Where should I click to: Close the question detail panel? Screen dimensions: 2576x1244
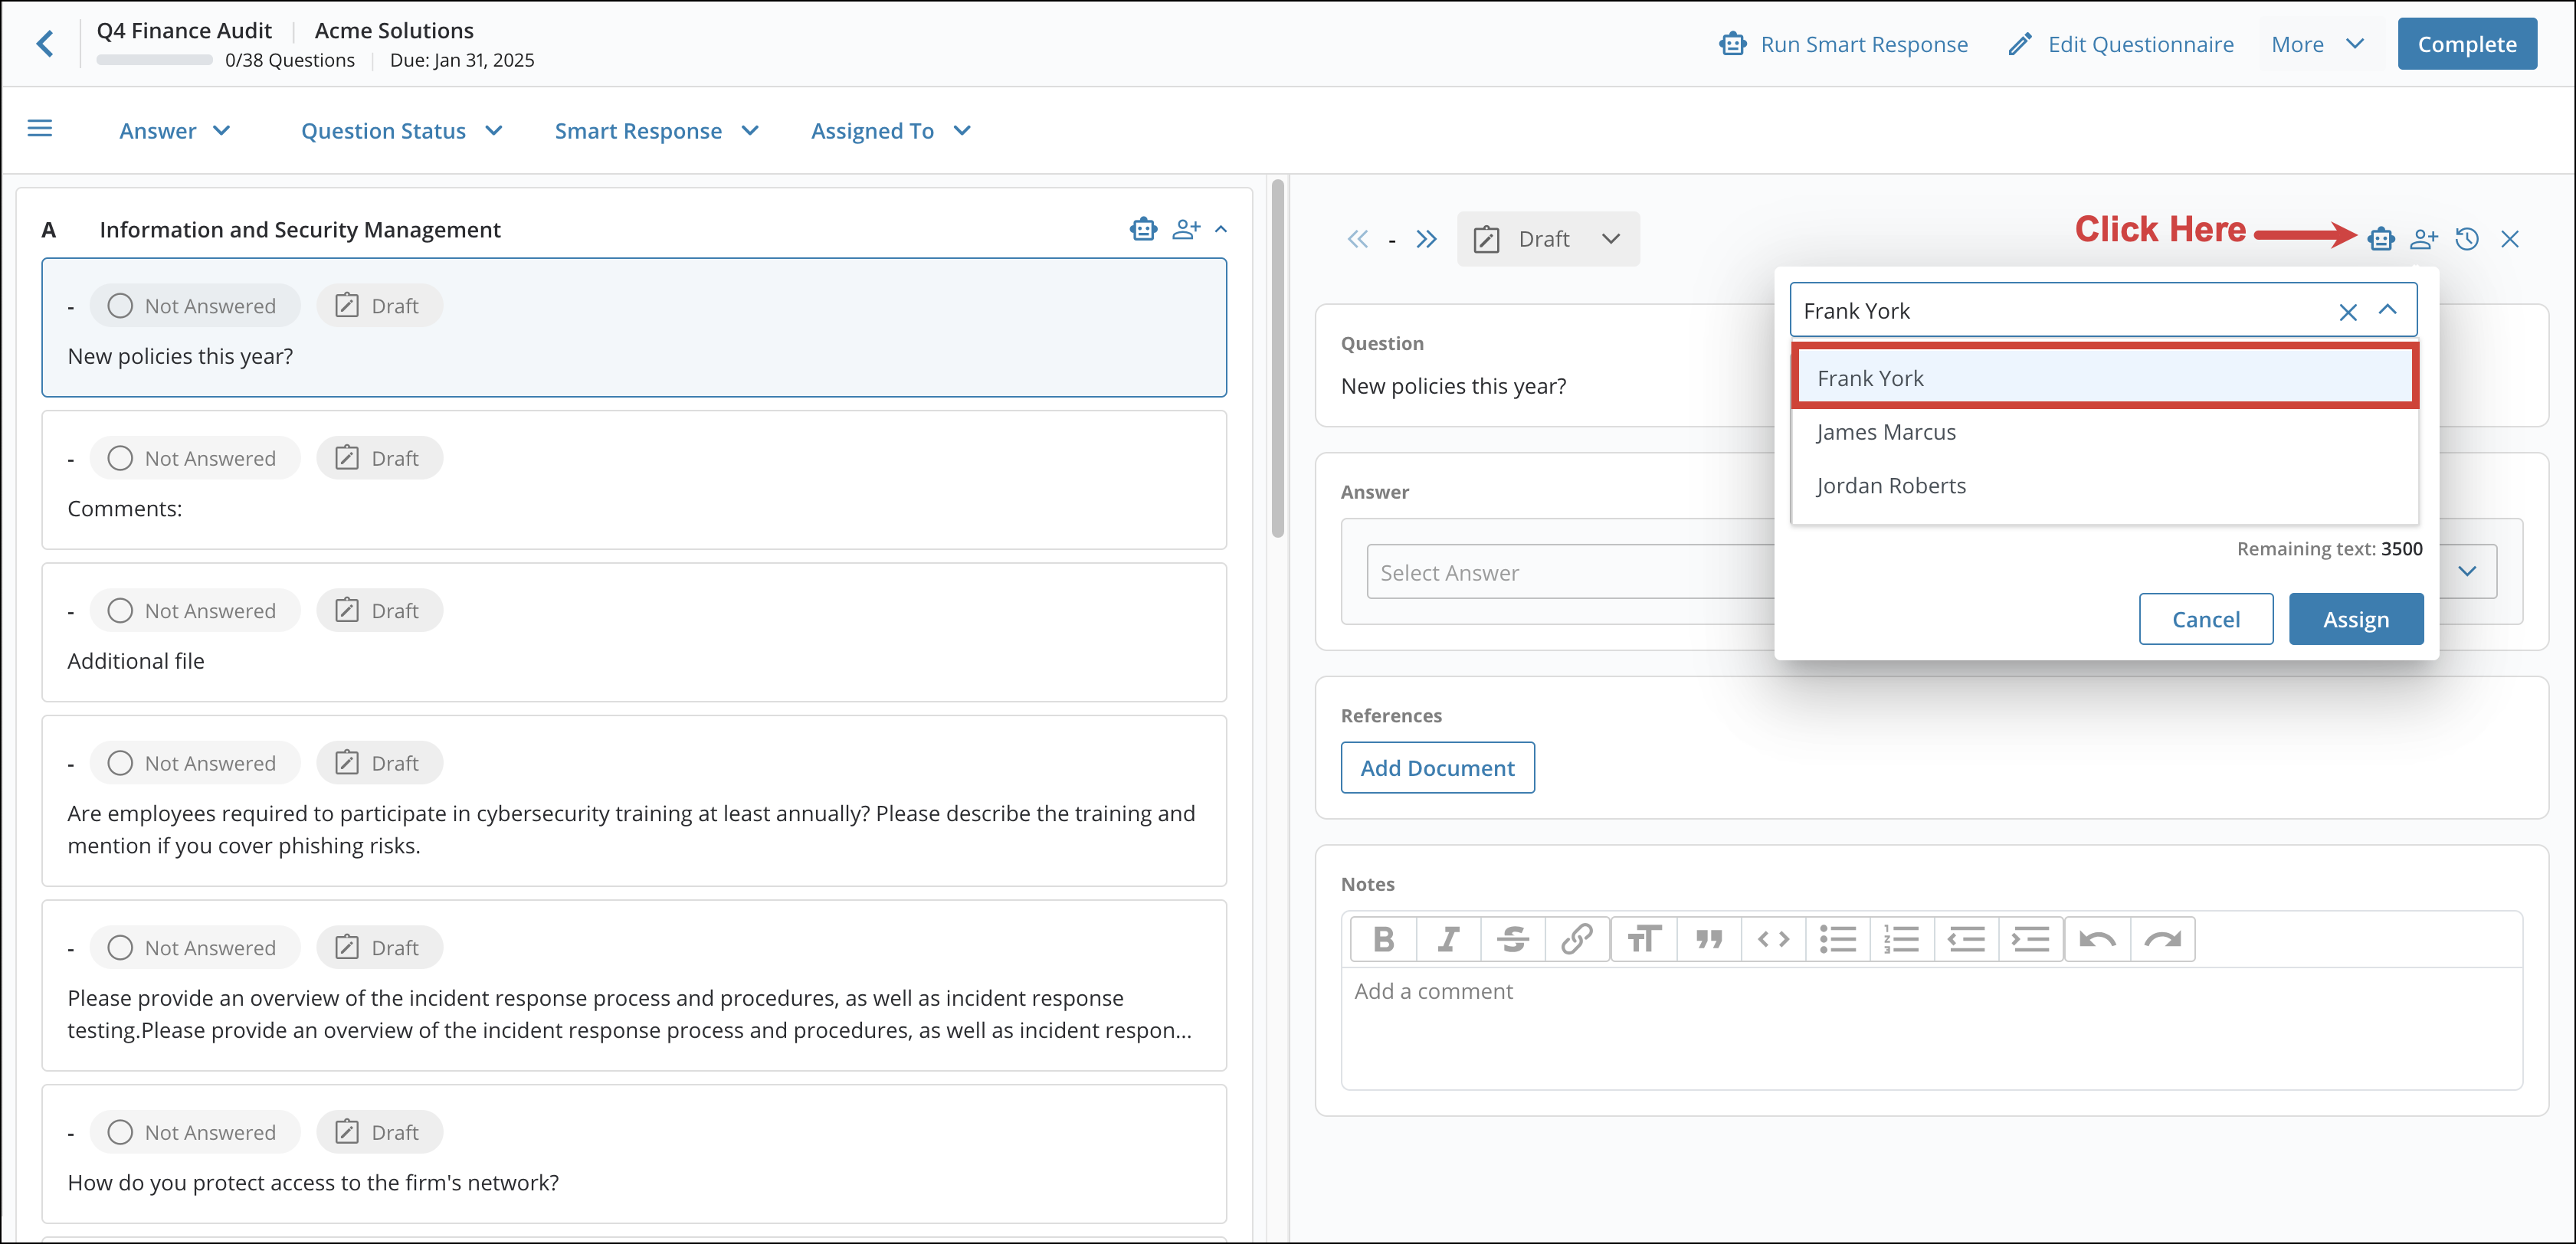(2510, 239)
